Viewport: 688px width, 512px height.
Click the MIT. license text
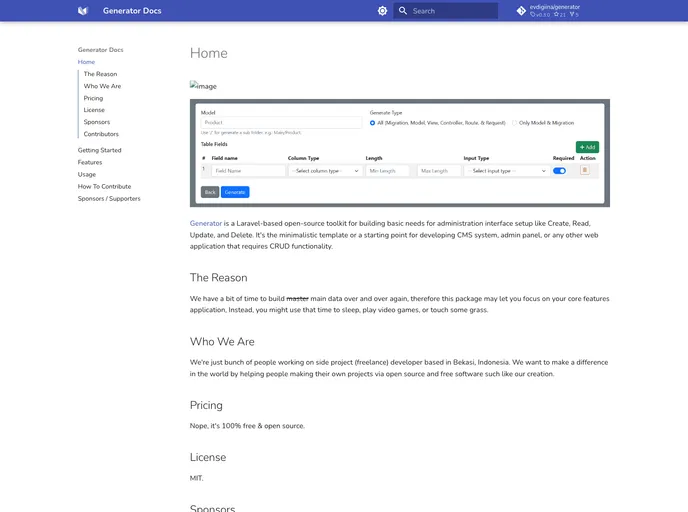pyautogui.click(x=197, y=478)
